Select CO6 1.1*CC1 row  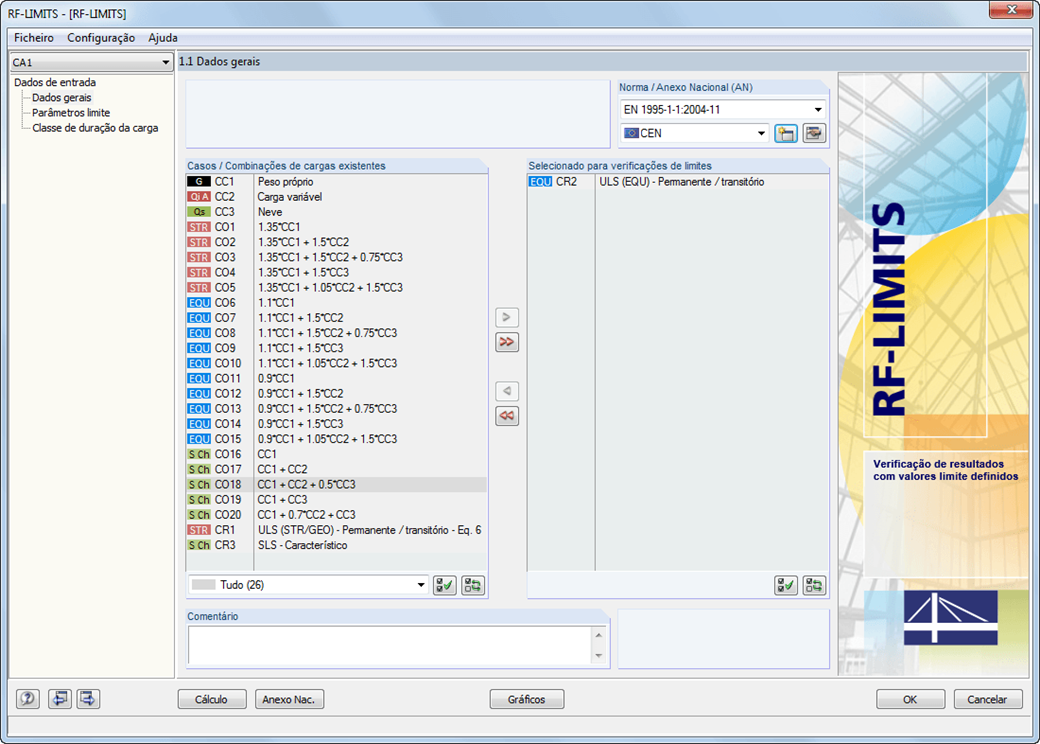336,302
